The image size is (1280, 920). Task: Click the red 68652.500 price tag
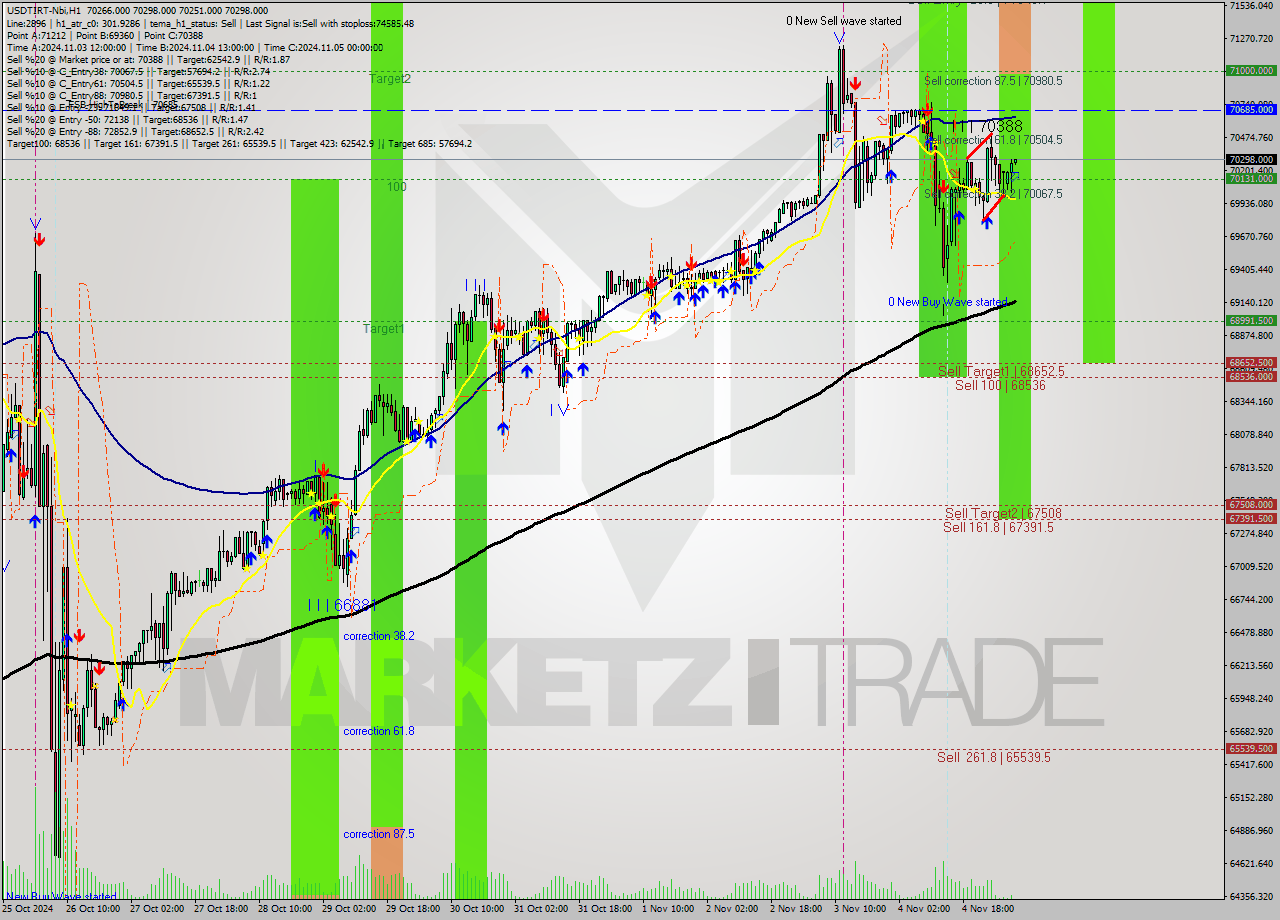[1251, 363]
